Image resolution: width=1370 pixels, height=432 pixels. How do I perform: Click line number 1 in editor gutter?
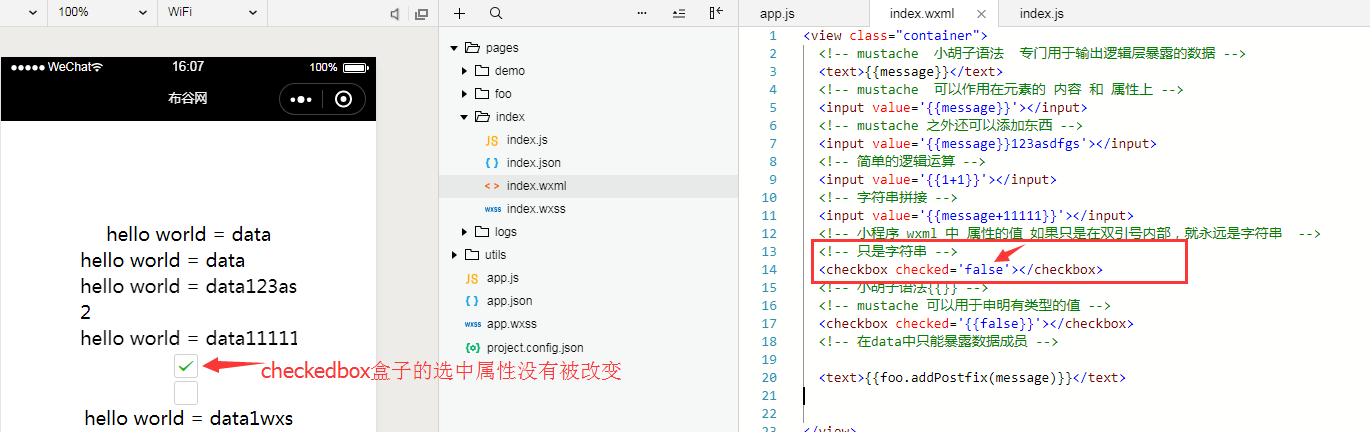(772, 35)
